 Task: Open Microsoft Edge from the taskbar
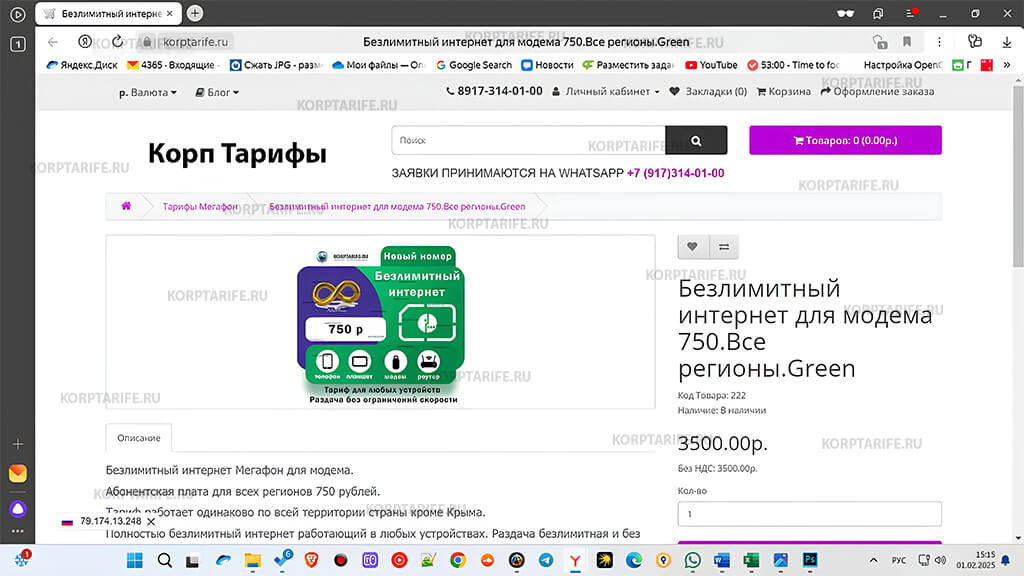633,560
